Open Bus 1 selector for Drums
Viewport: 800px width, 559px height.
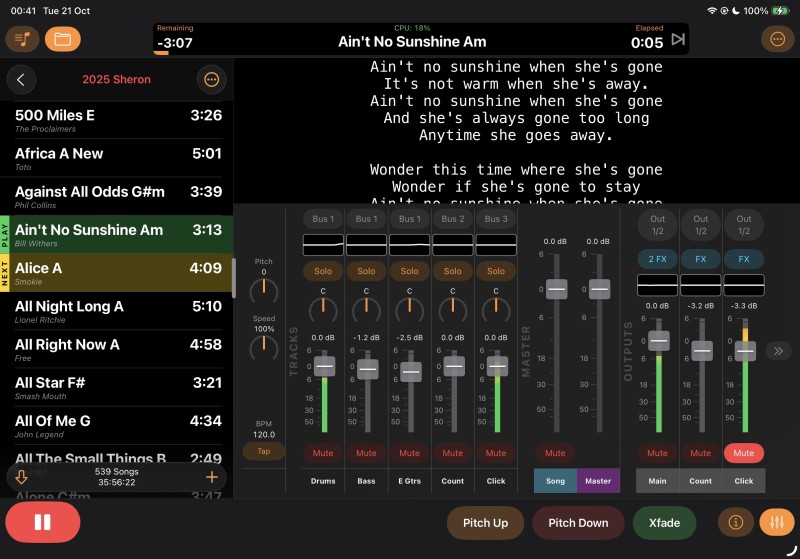point(323,219)
